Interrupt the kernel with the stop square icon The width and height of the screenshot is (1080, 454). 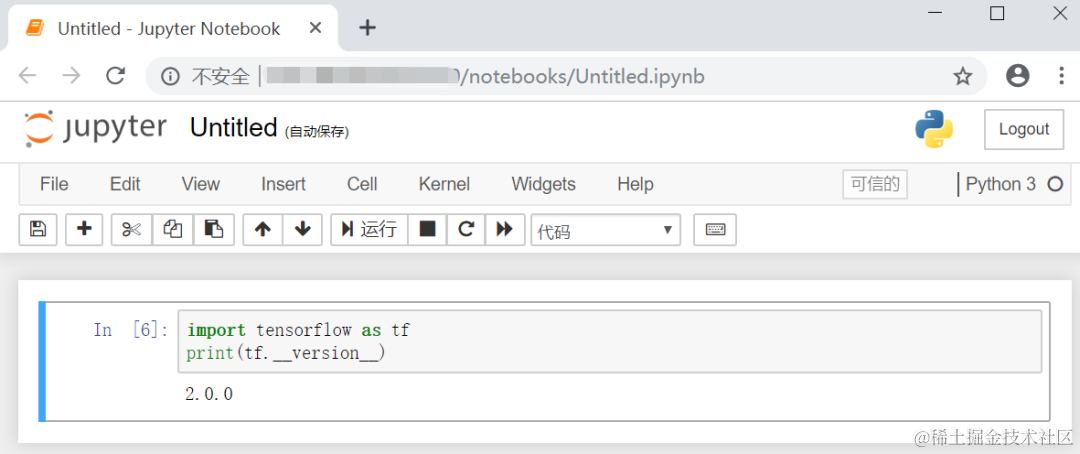pos(428,229)
